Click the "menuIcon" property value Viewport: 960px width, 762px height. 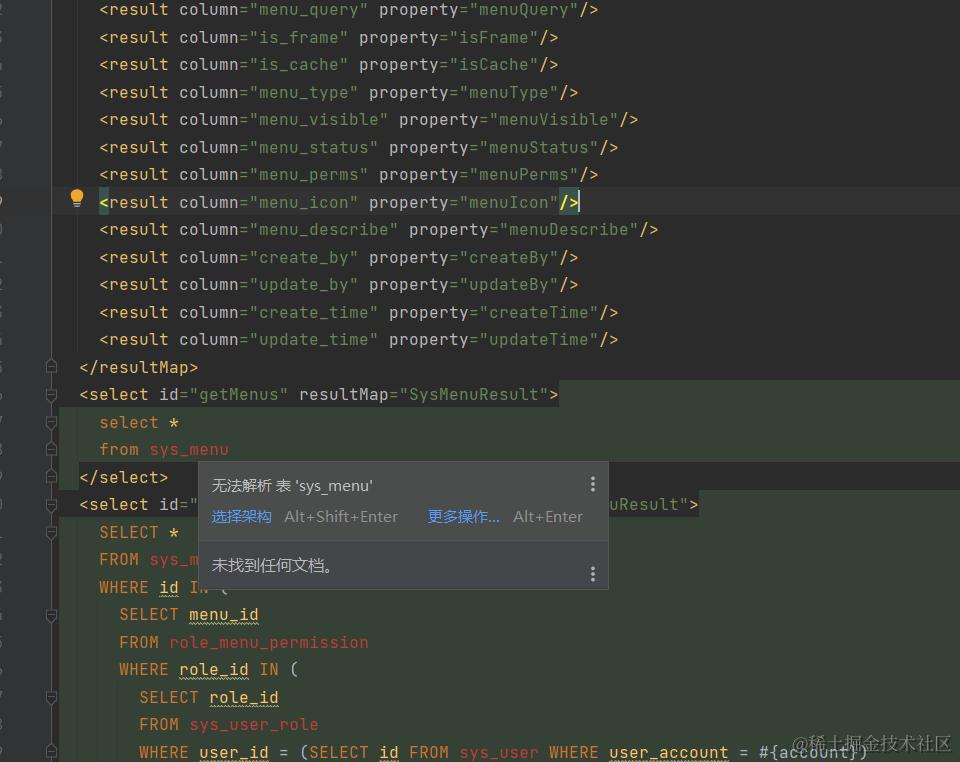(x=509, y=203)
